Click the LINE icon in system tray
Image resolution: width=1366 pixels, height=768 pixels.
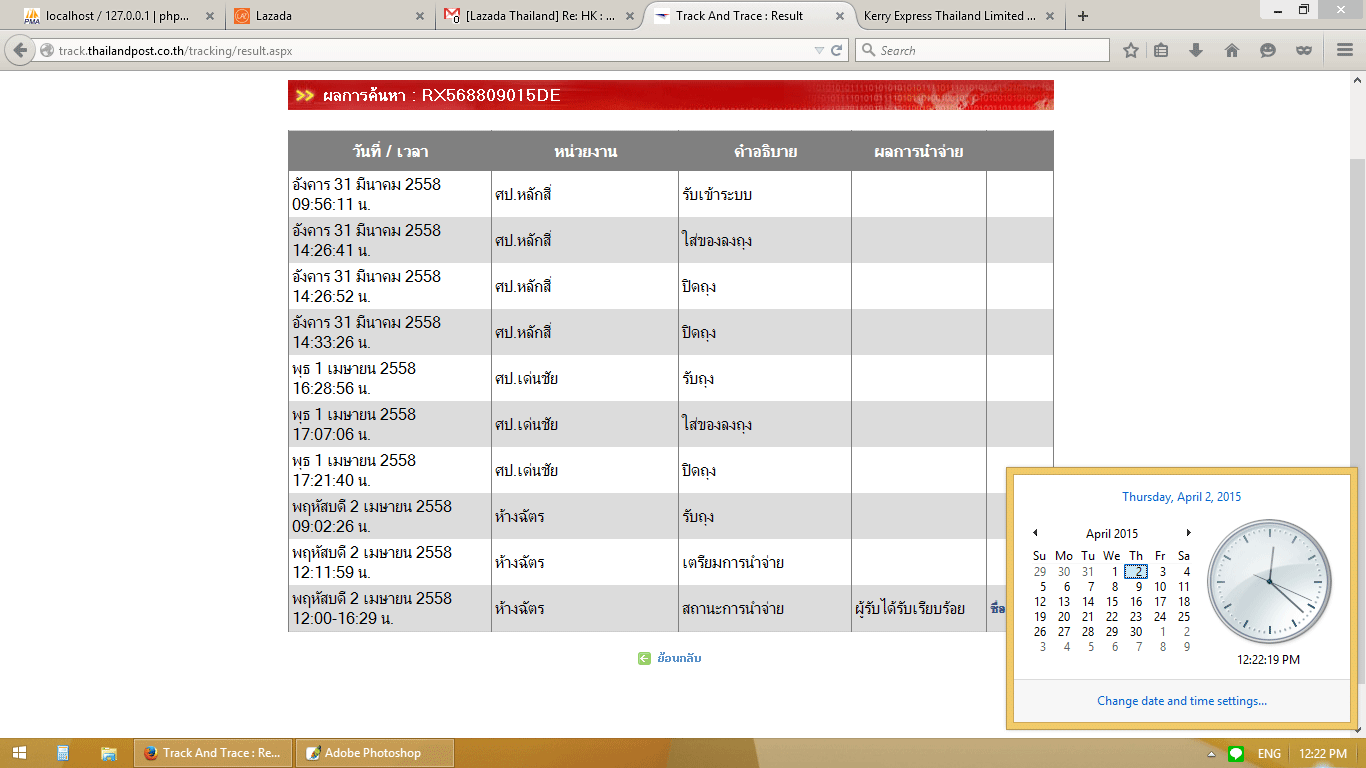[1236, 753]
